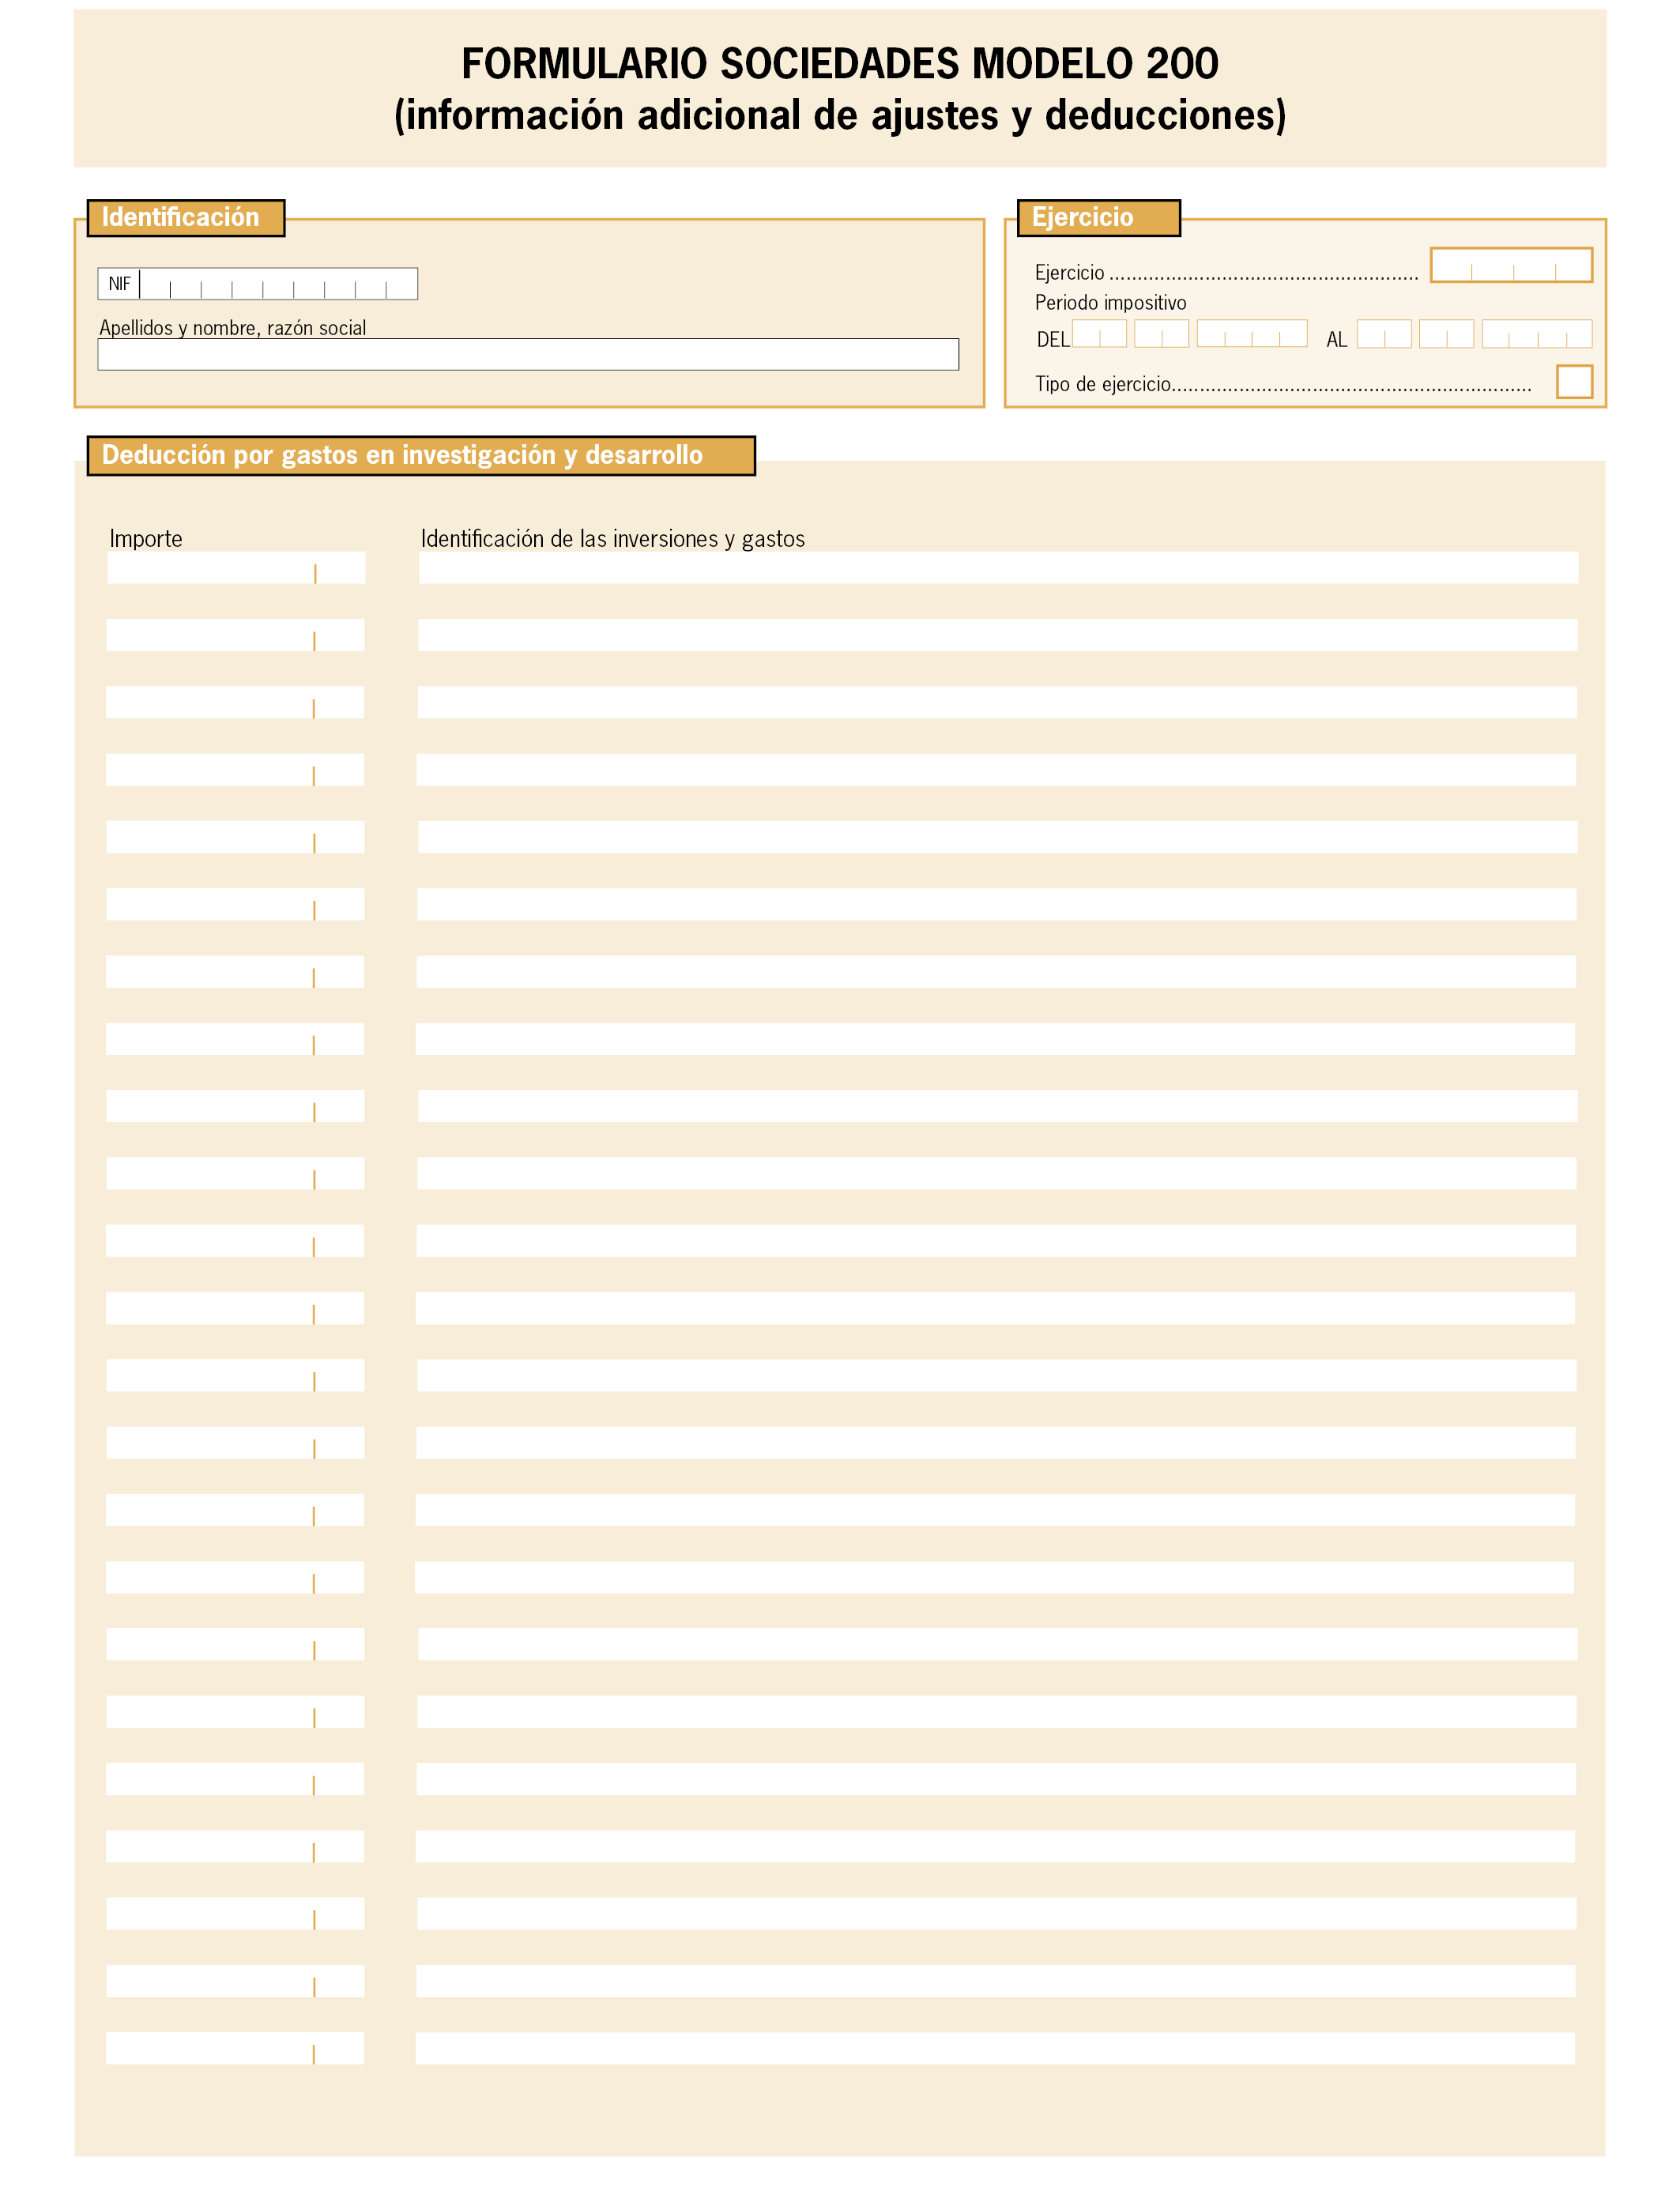Click the AL day field
1680x2194 pixels.
coord(1384,333)
